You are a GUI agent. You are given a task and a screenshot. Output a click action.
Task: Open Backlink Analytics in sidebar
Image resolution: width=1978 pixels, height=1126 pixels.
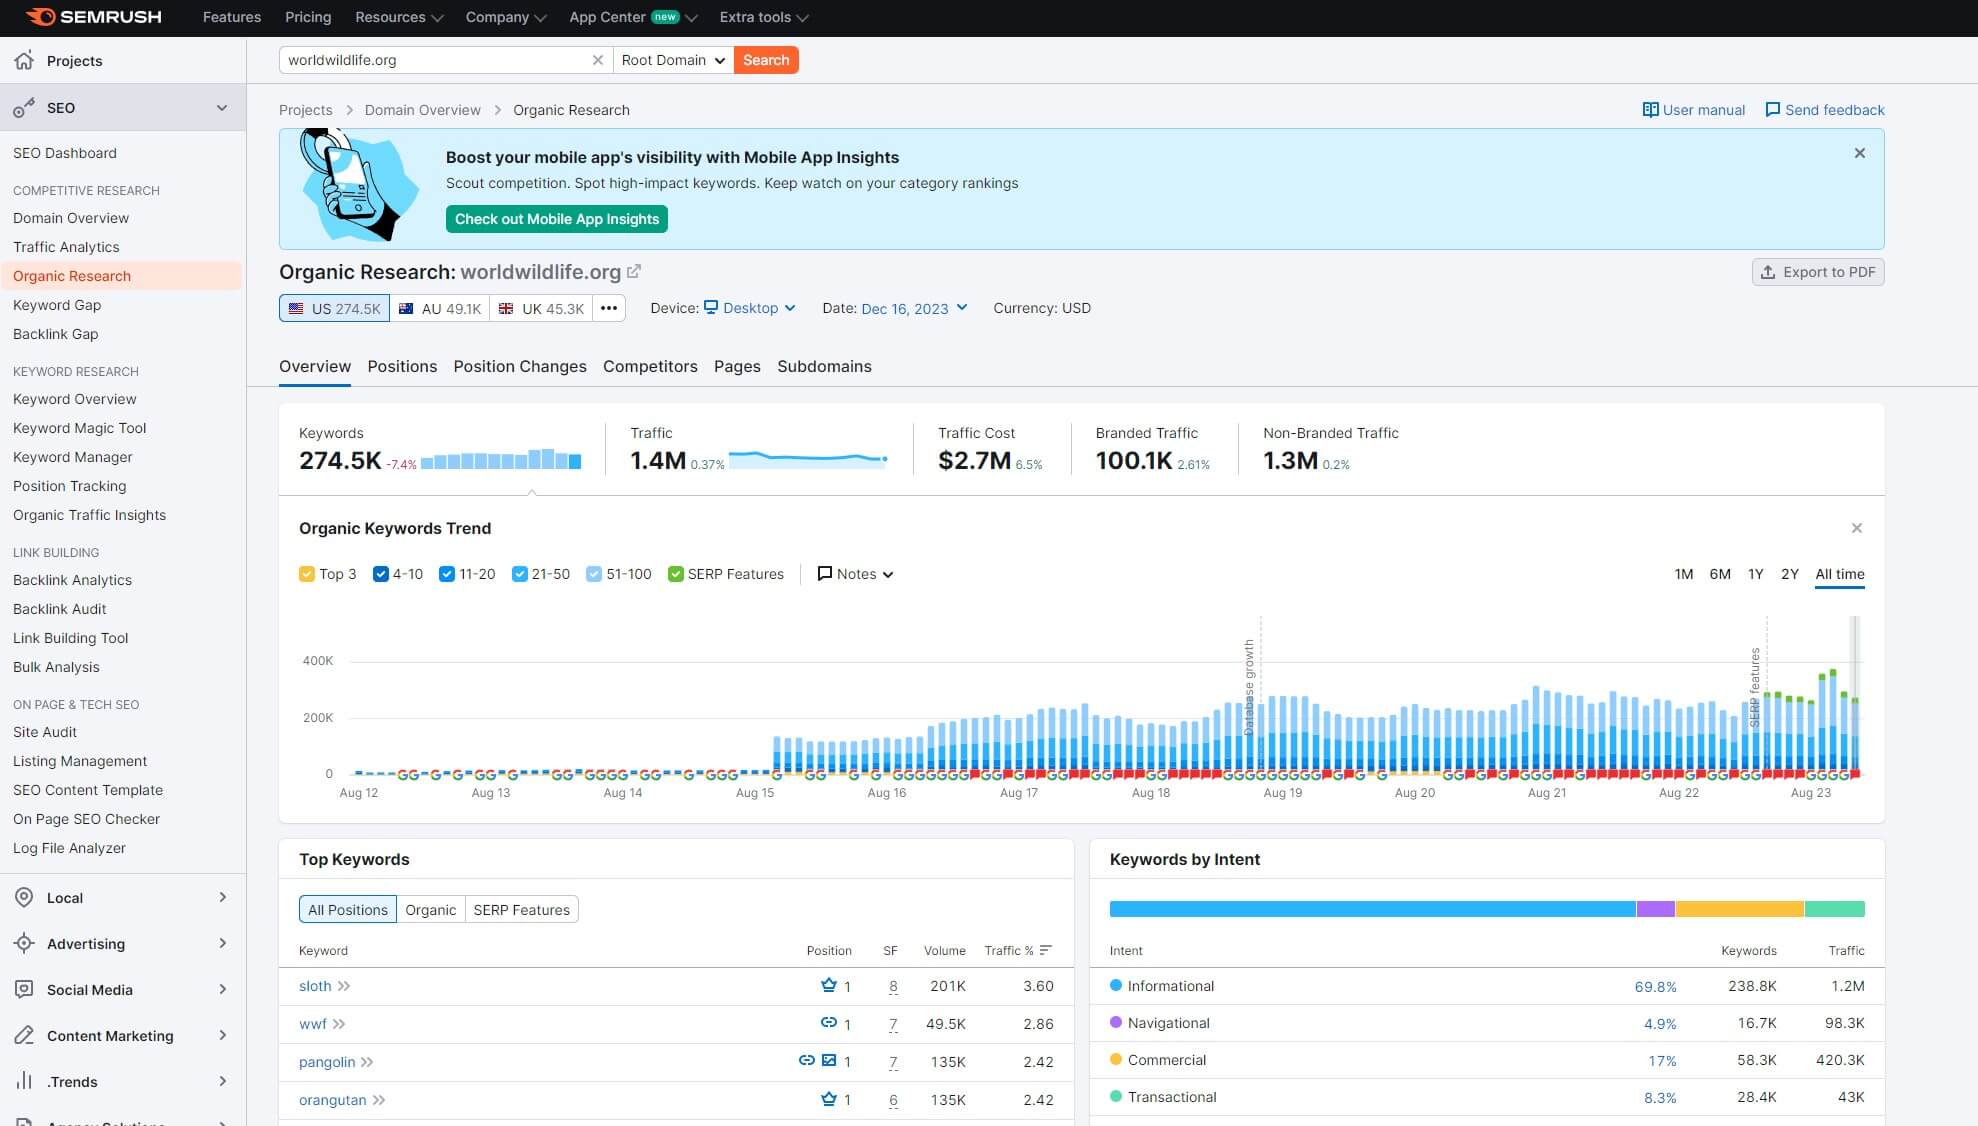pos(72,580)
